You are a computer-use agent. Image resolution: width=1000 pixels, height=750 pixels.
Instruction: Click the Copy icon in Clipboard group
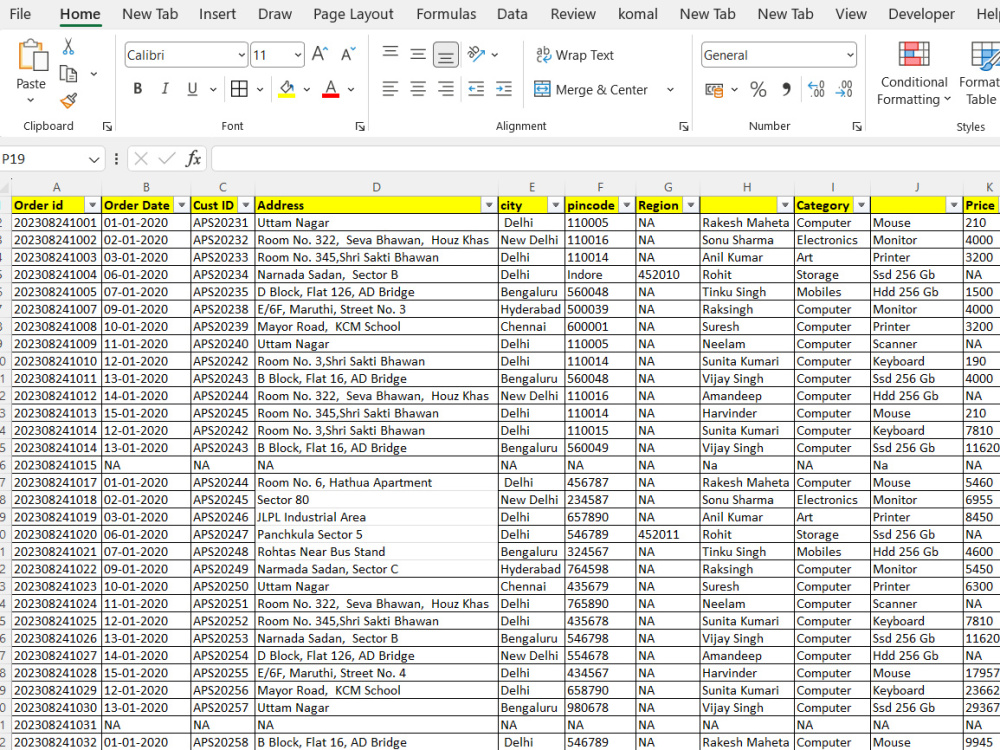tap(68, 74)
